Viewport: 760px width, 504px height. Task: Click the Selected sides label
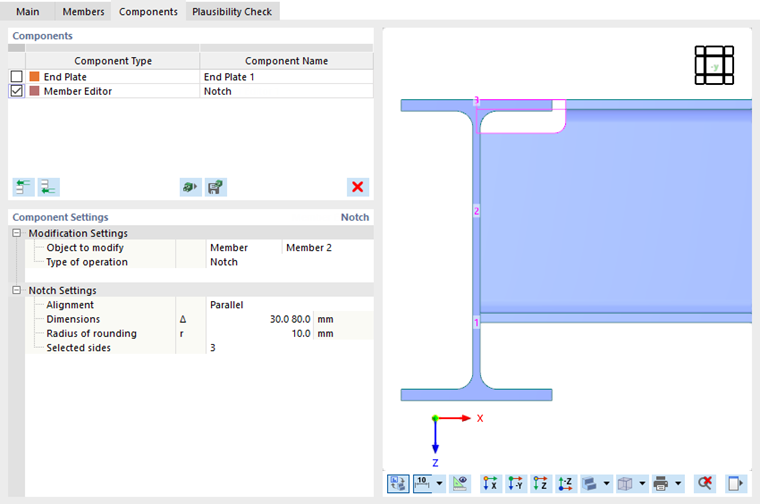tap(79, 348)
